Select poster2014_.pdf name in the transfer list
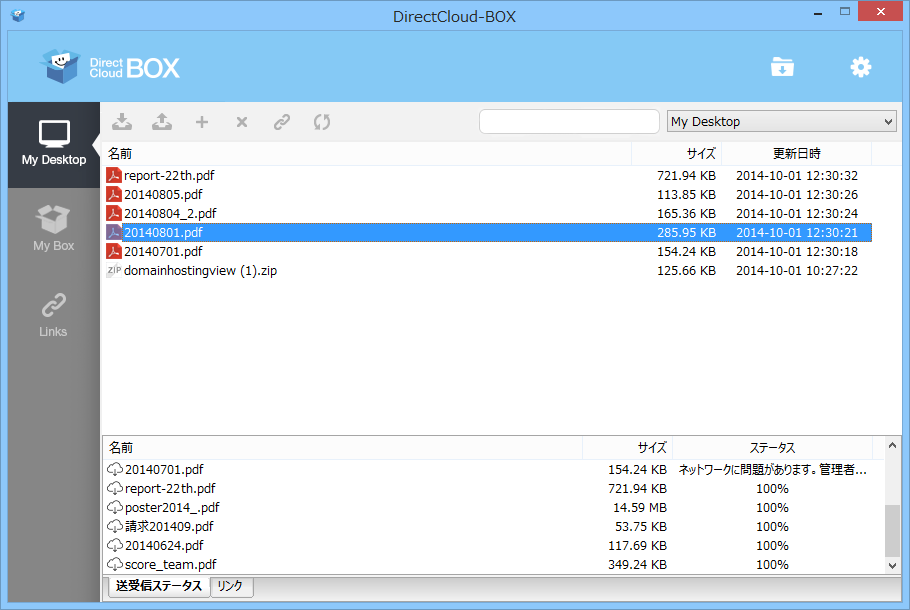Image resolution: width=910 pixels, height=610 pixels. point(172,507)
